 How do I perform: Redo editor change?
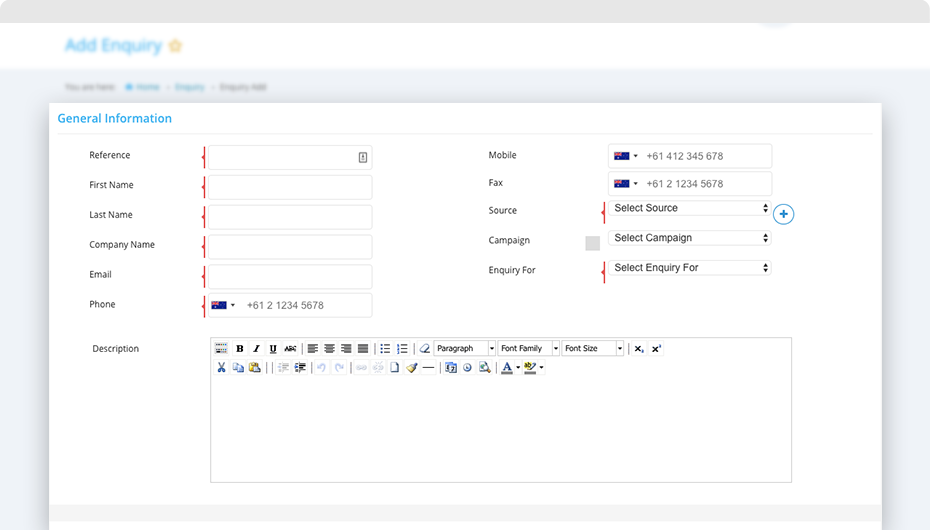(339, 368)
